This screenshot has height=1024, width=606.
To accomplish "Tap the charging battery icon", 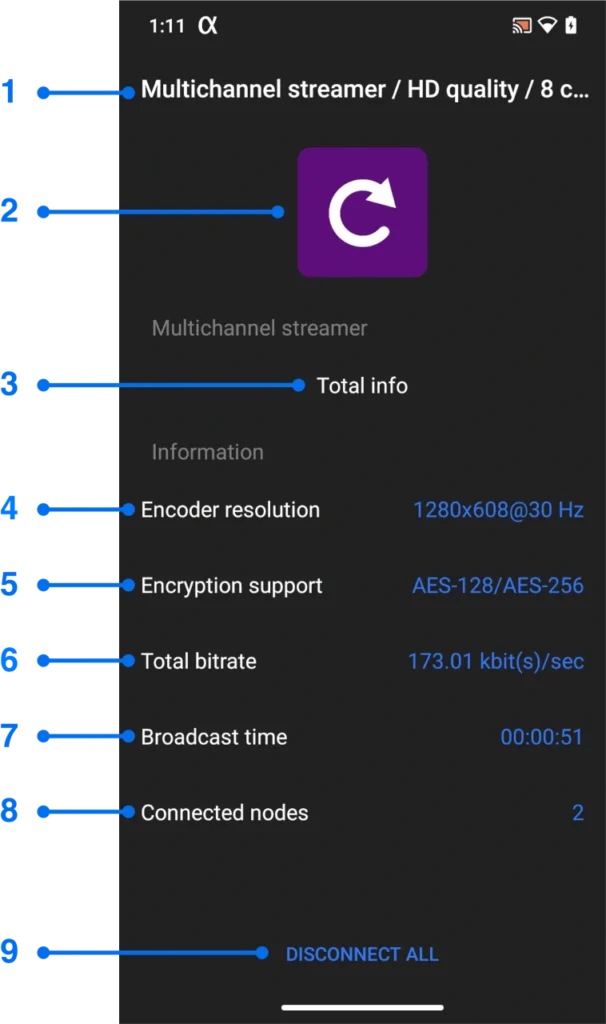I will (572, 26).
